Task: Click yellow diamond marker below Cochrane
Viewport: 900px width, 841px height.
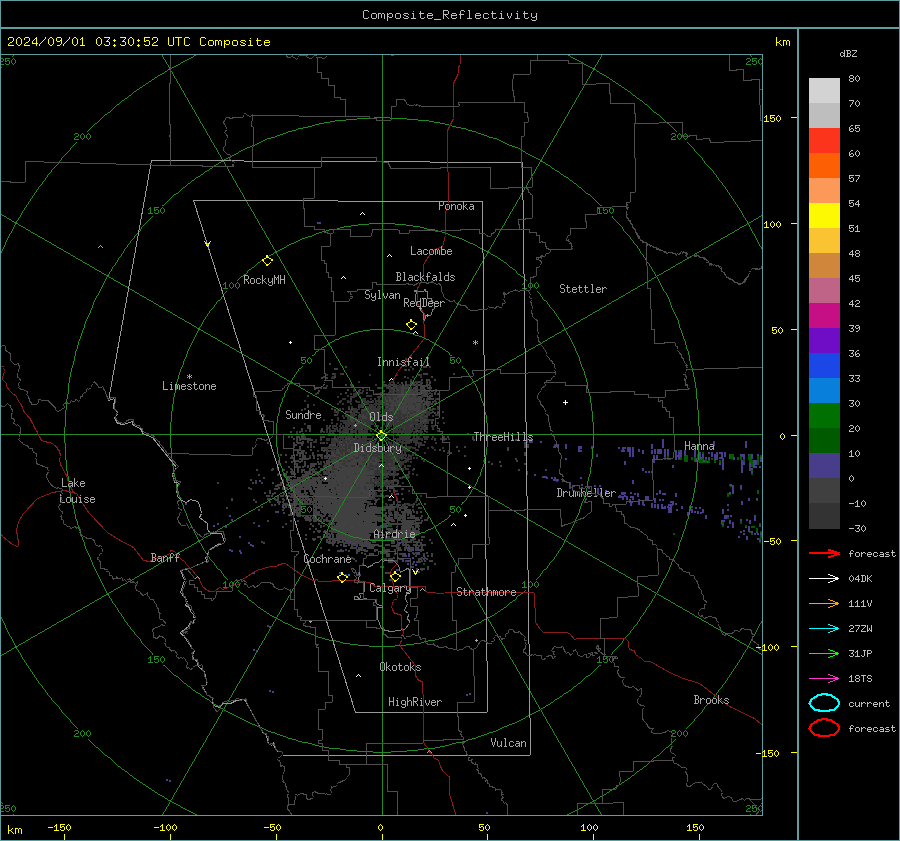Action: pos(342,577)
